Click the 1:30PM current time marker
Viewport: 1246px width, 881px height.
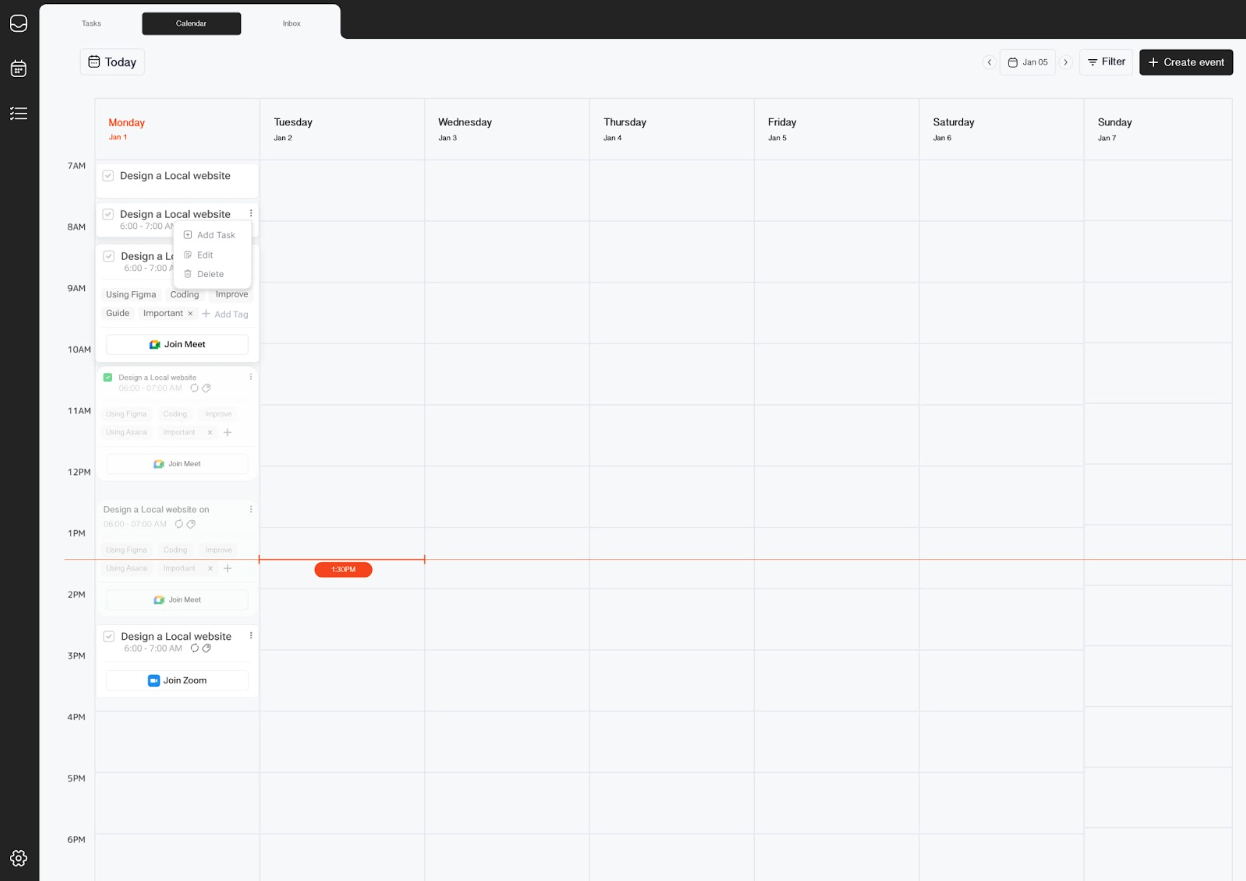tap(343, 569)
